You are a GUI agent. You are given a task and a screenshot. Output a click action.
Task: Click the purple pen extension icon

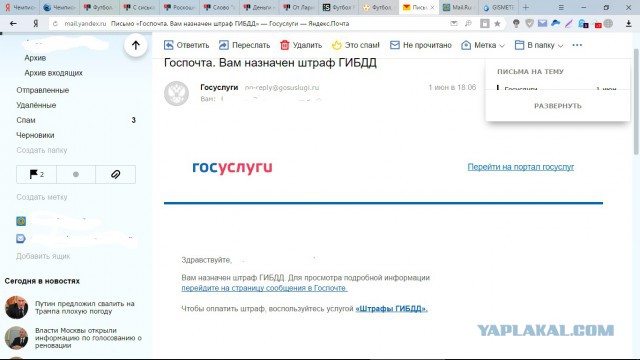tap(569, 24)
